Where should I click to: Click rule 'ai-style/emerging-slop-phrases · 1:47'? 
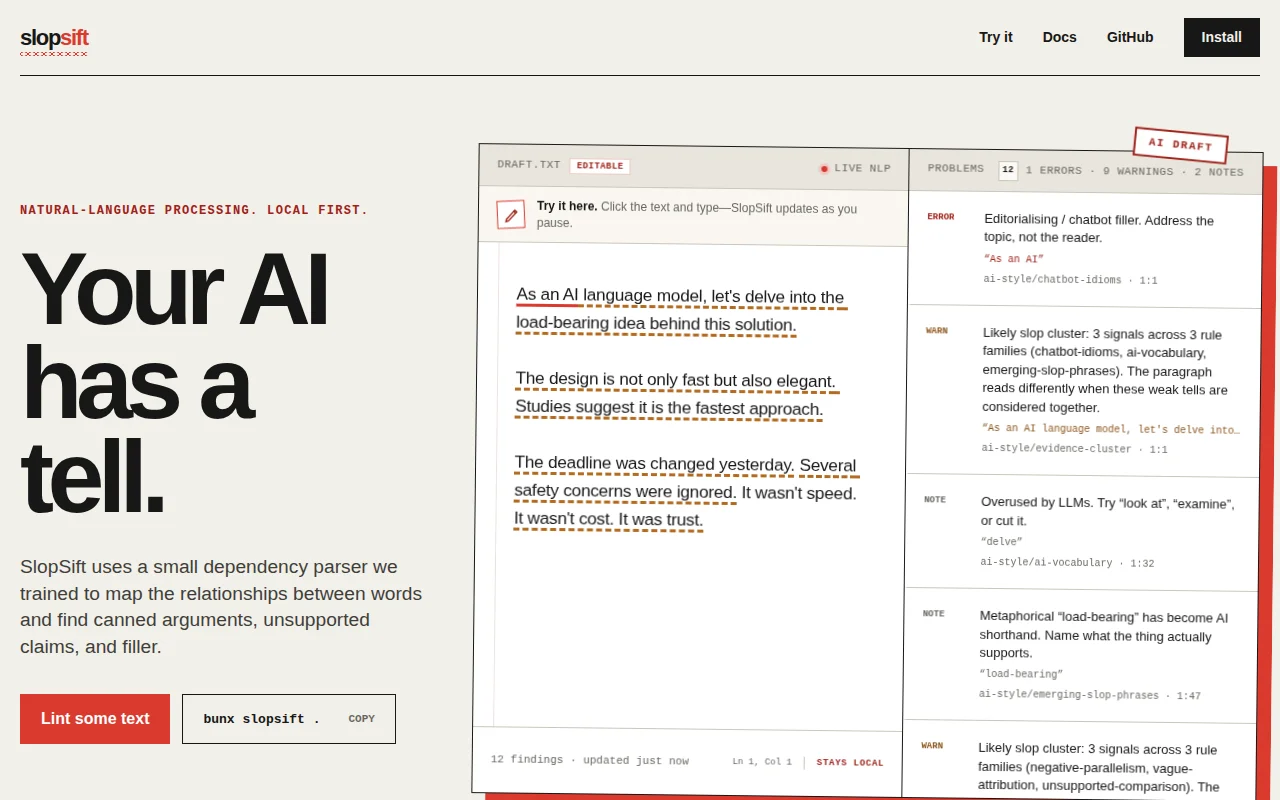click(1089, 695)
